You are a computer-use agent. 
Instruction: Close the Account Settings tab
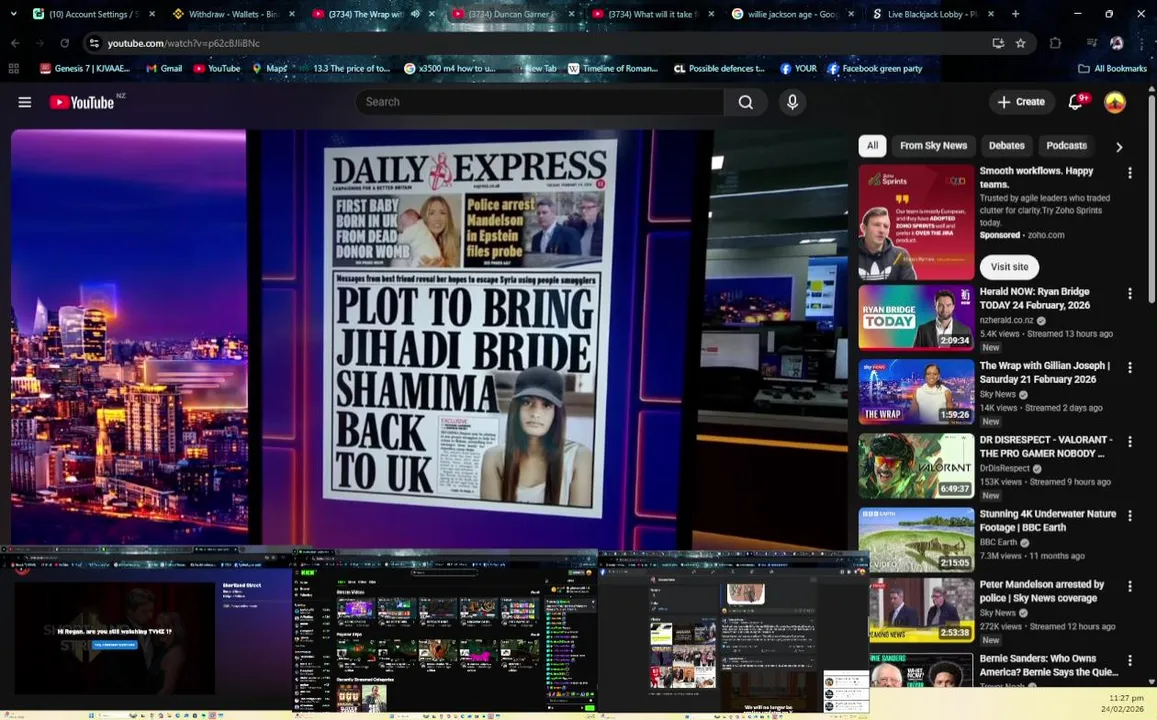[x=152, y=14]
